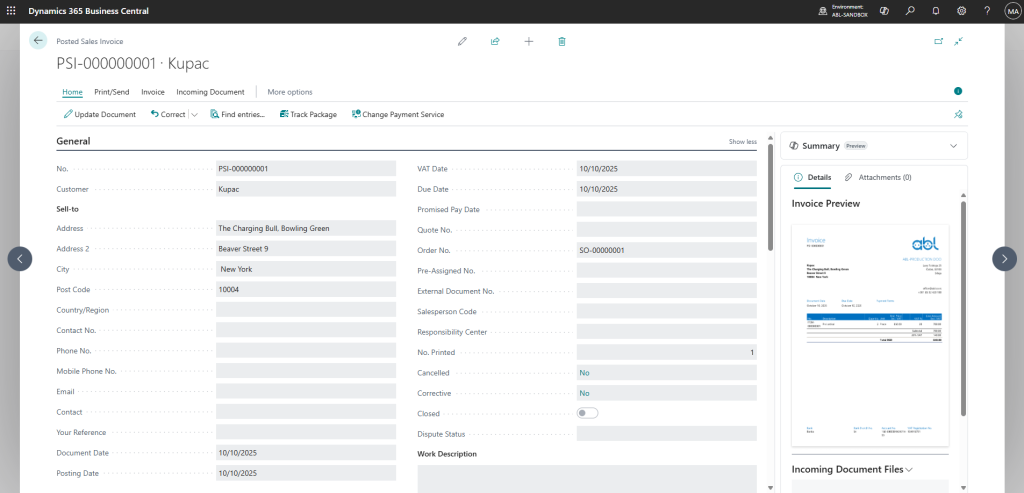Click the main form vertical scrollbar

(x=771, y=197)
